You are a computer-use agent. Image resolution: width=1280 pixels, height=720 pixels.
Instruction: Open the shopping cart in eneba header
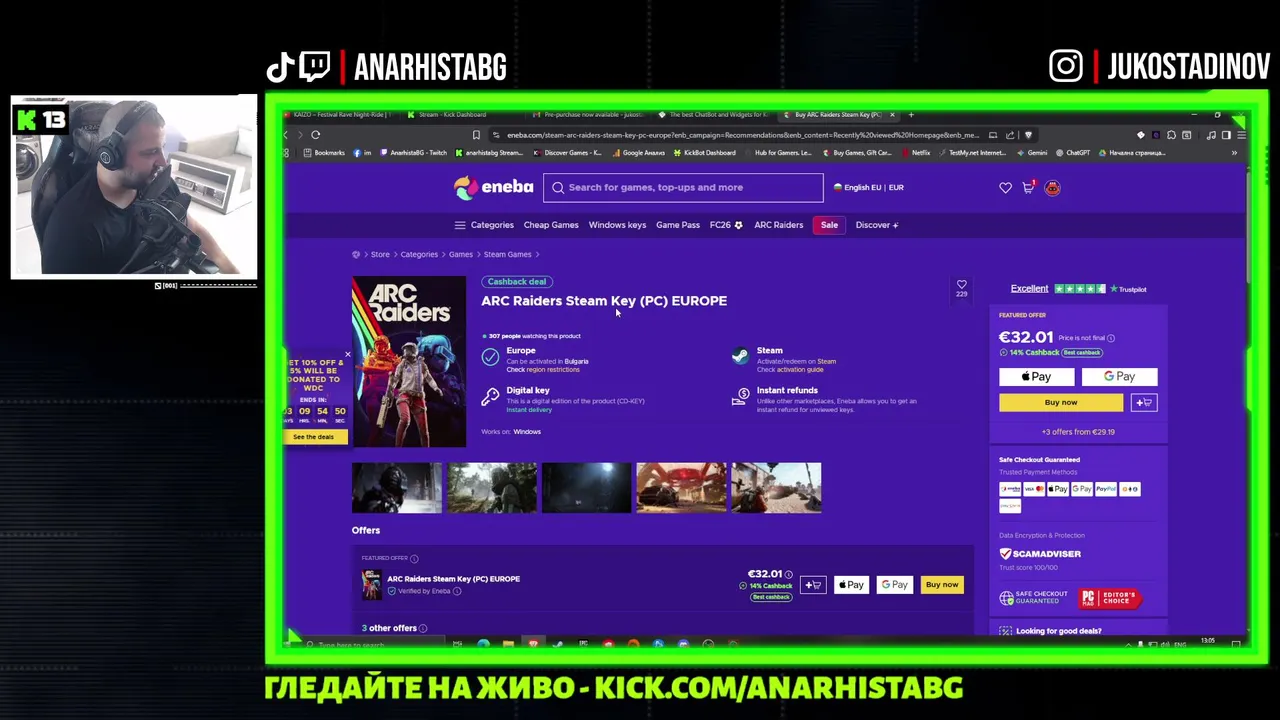1028,187
